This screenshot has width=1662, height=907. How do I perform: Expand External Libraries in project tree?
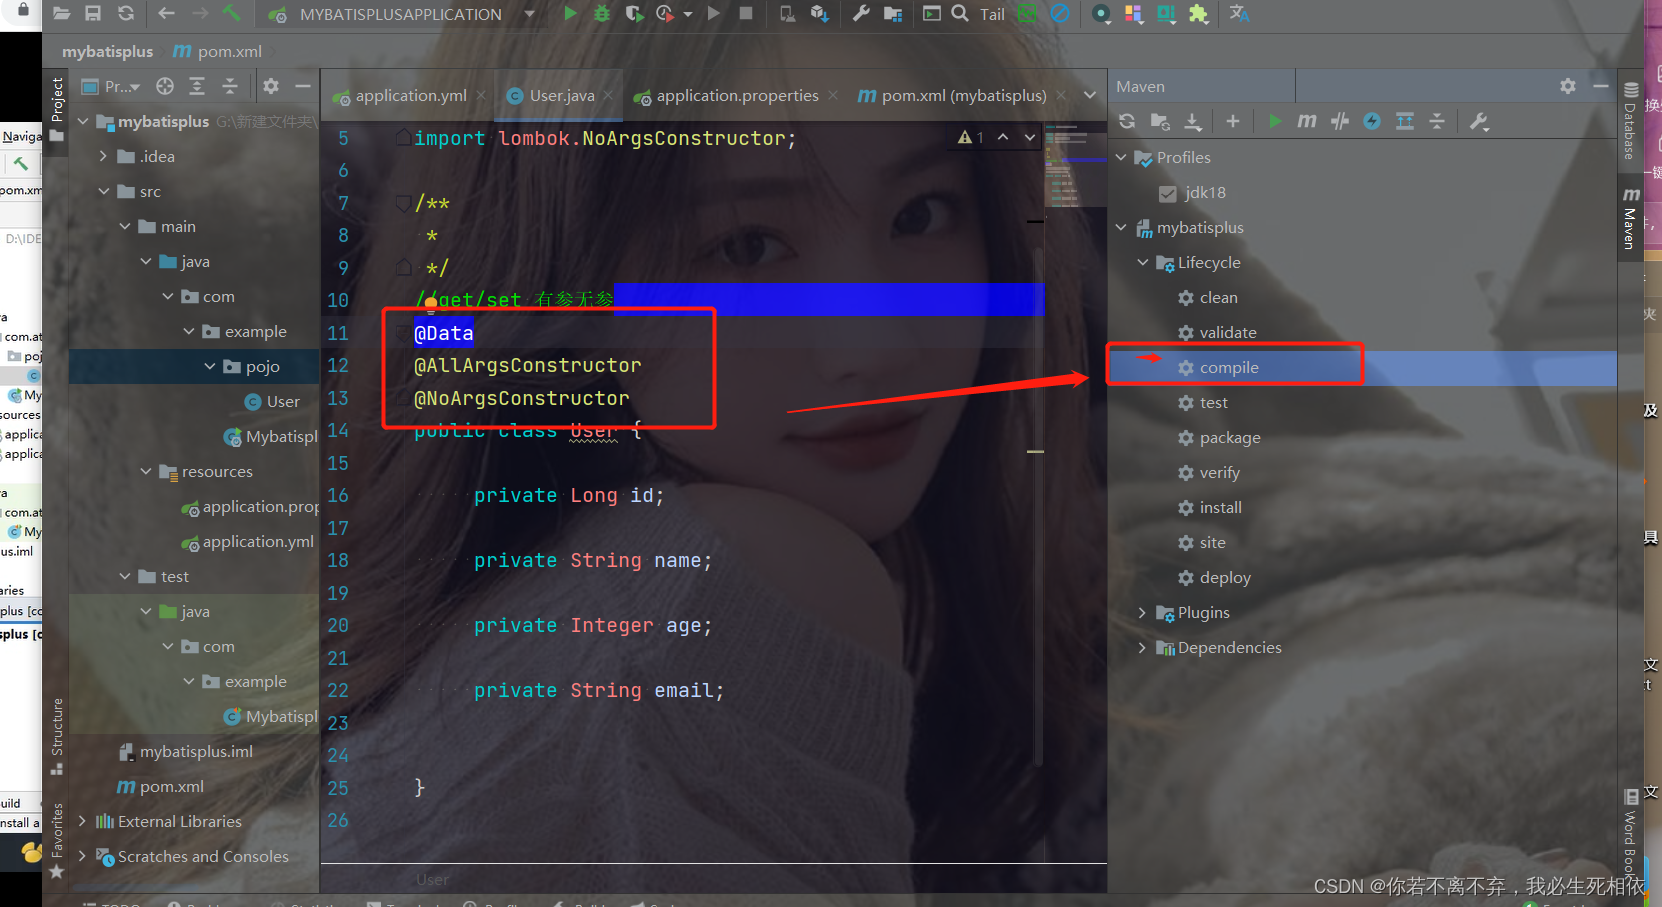coord(82,821)
